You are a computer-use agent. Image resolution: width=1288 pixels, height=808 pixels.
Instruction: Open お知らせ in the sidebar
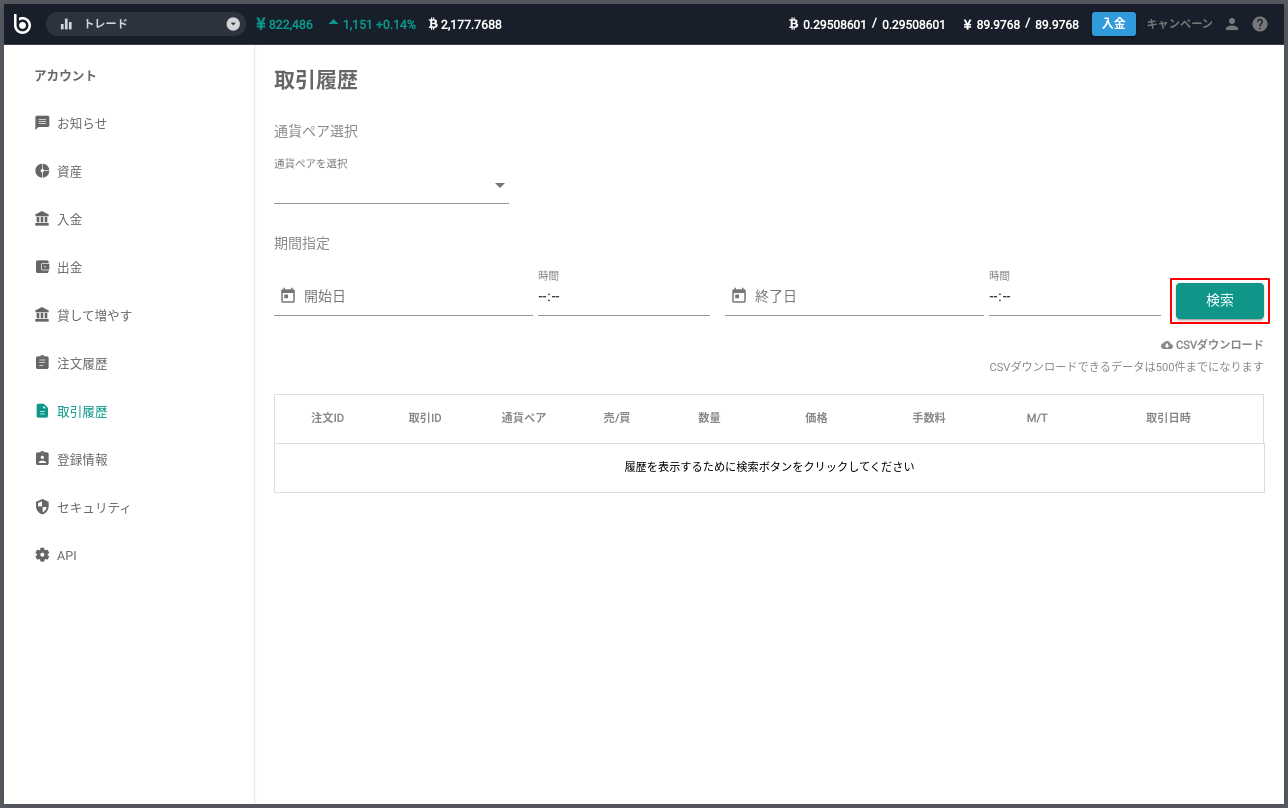82,123
